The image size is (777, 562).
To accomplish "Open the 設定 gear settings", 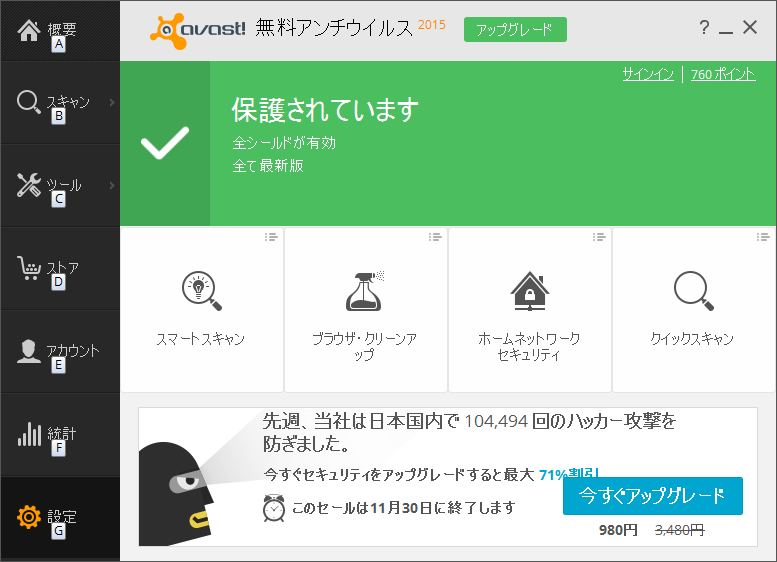I will click(x=60, y=518).
